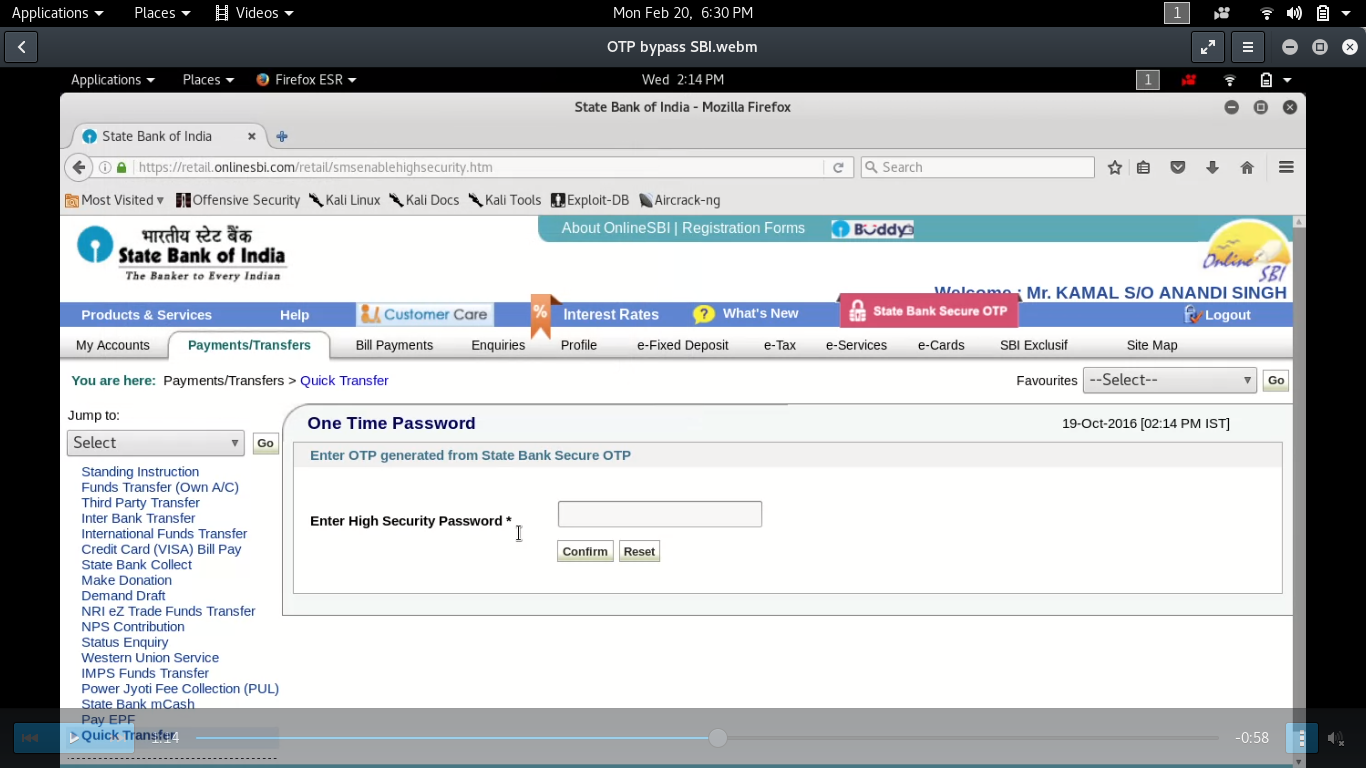The image size is (1366, 768).
Task: Click the State Bank of India logo
Action: pos(181,254)
